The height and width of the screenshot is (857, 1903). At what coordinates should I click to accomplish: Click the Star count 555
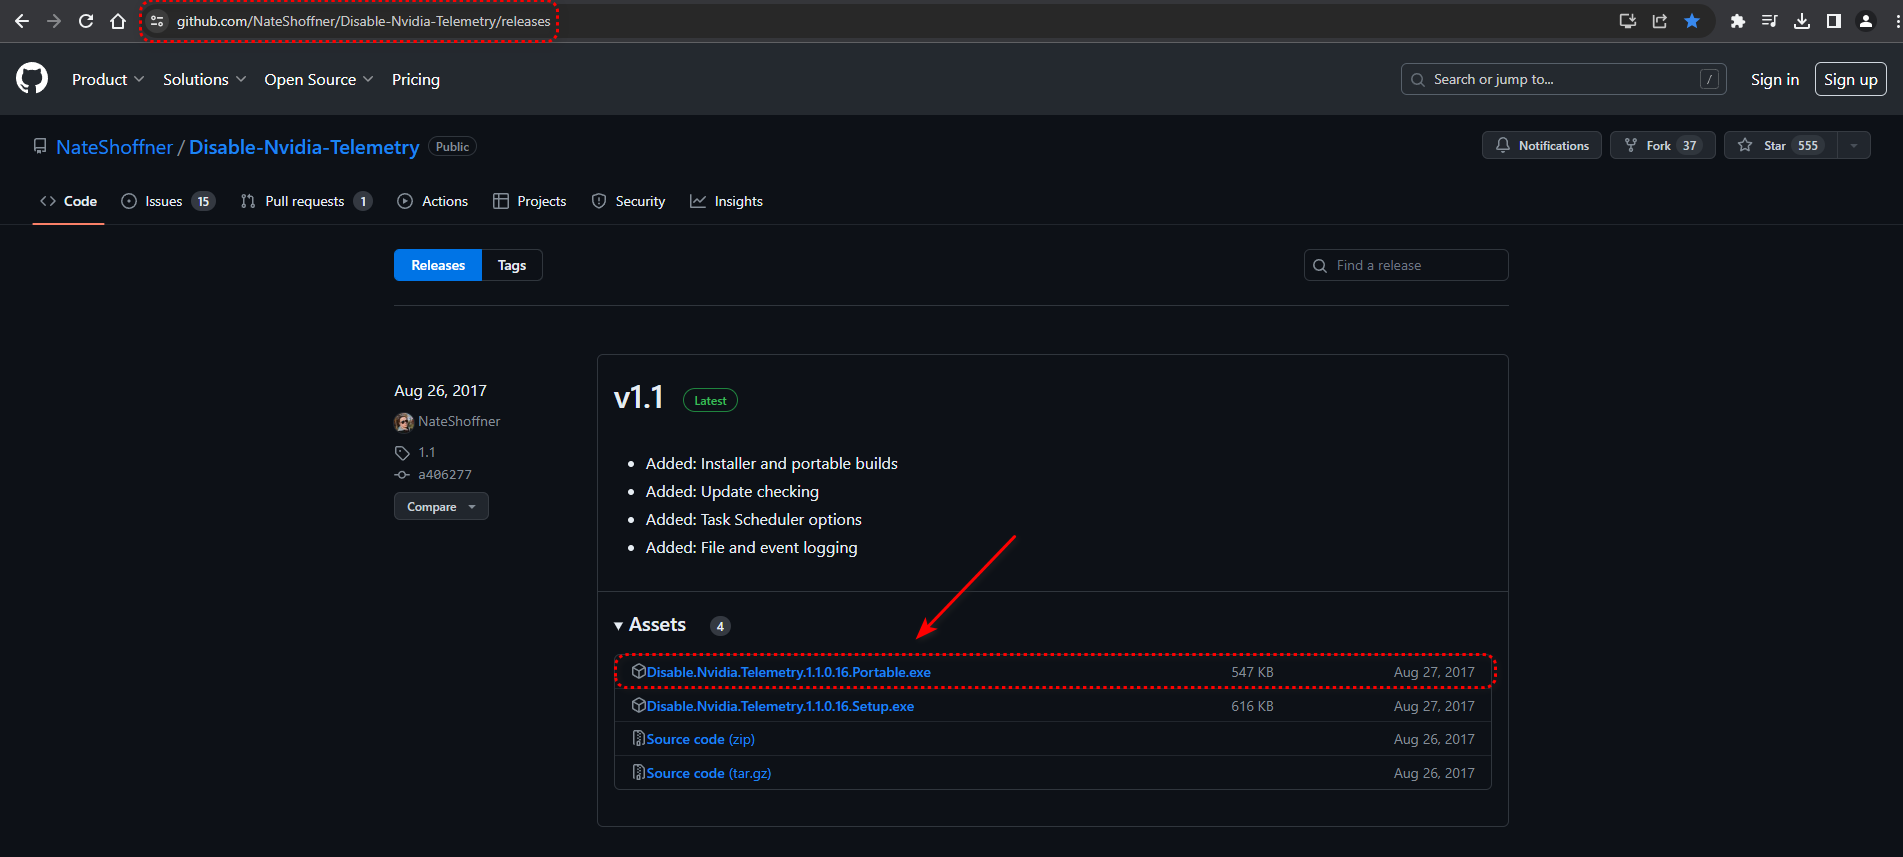[x=1808, y=145]
